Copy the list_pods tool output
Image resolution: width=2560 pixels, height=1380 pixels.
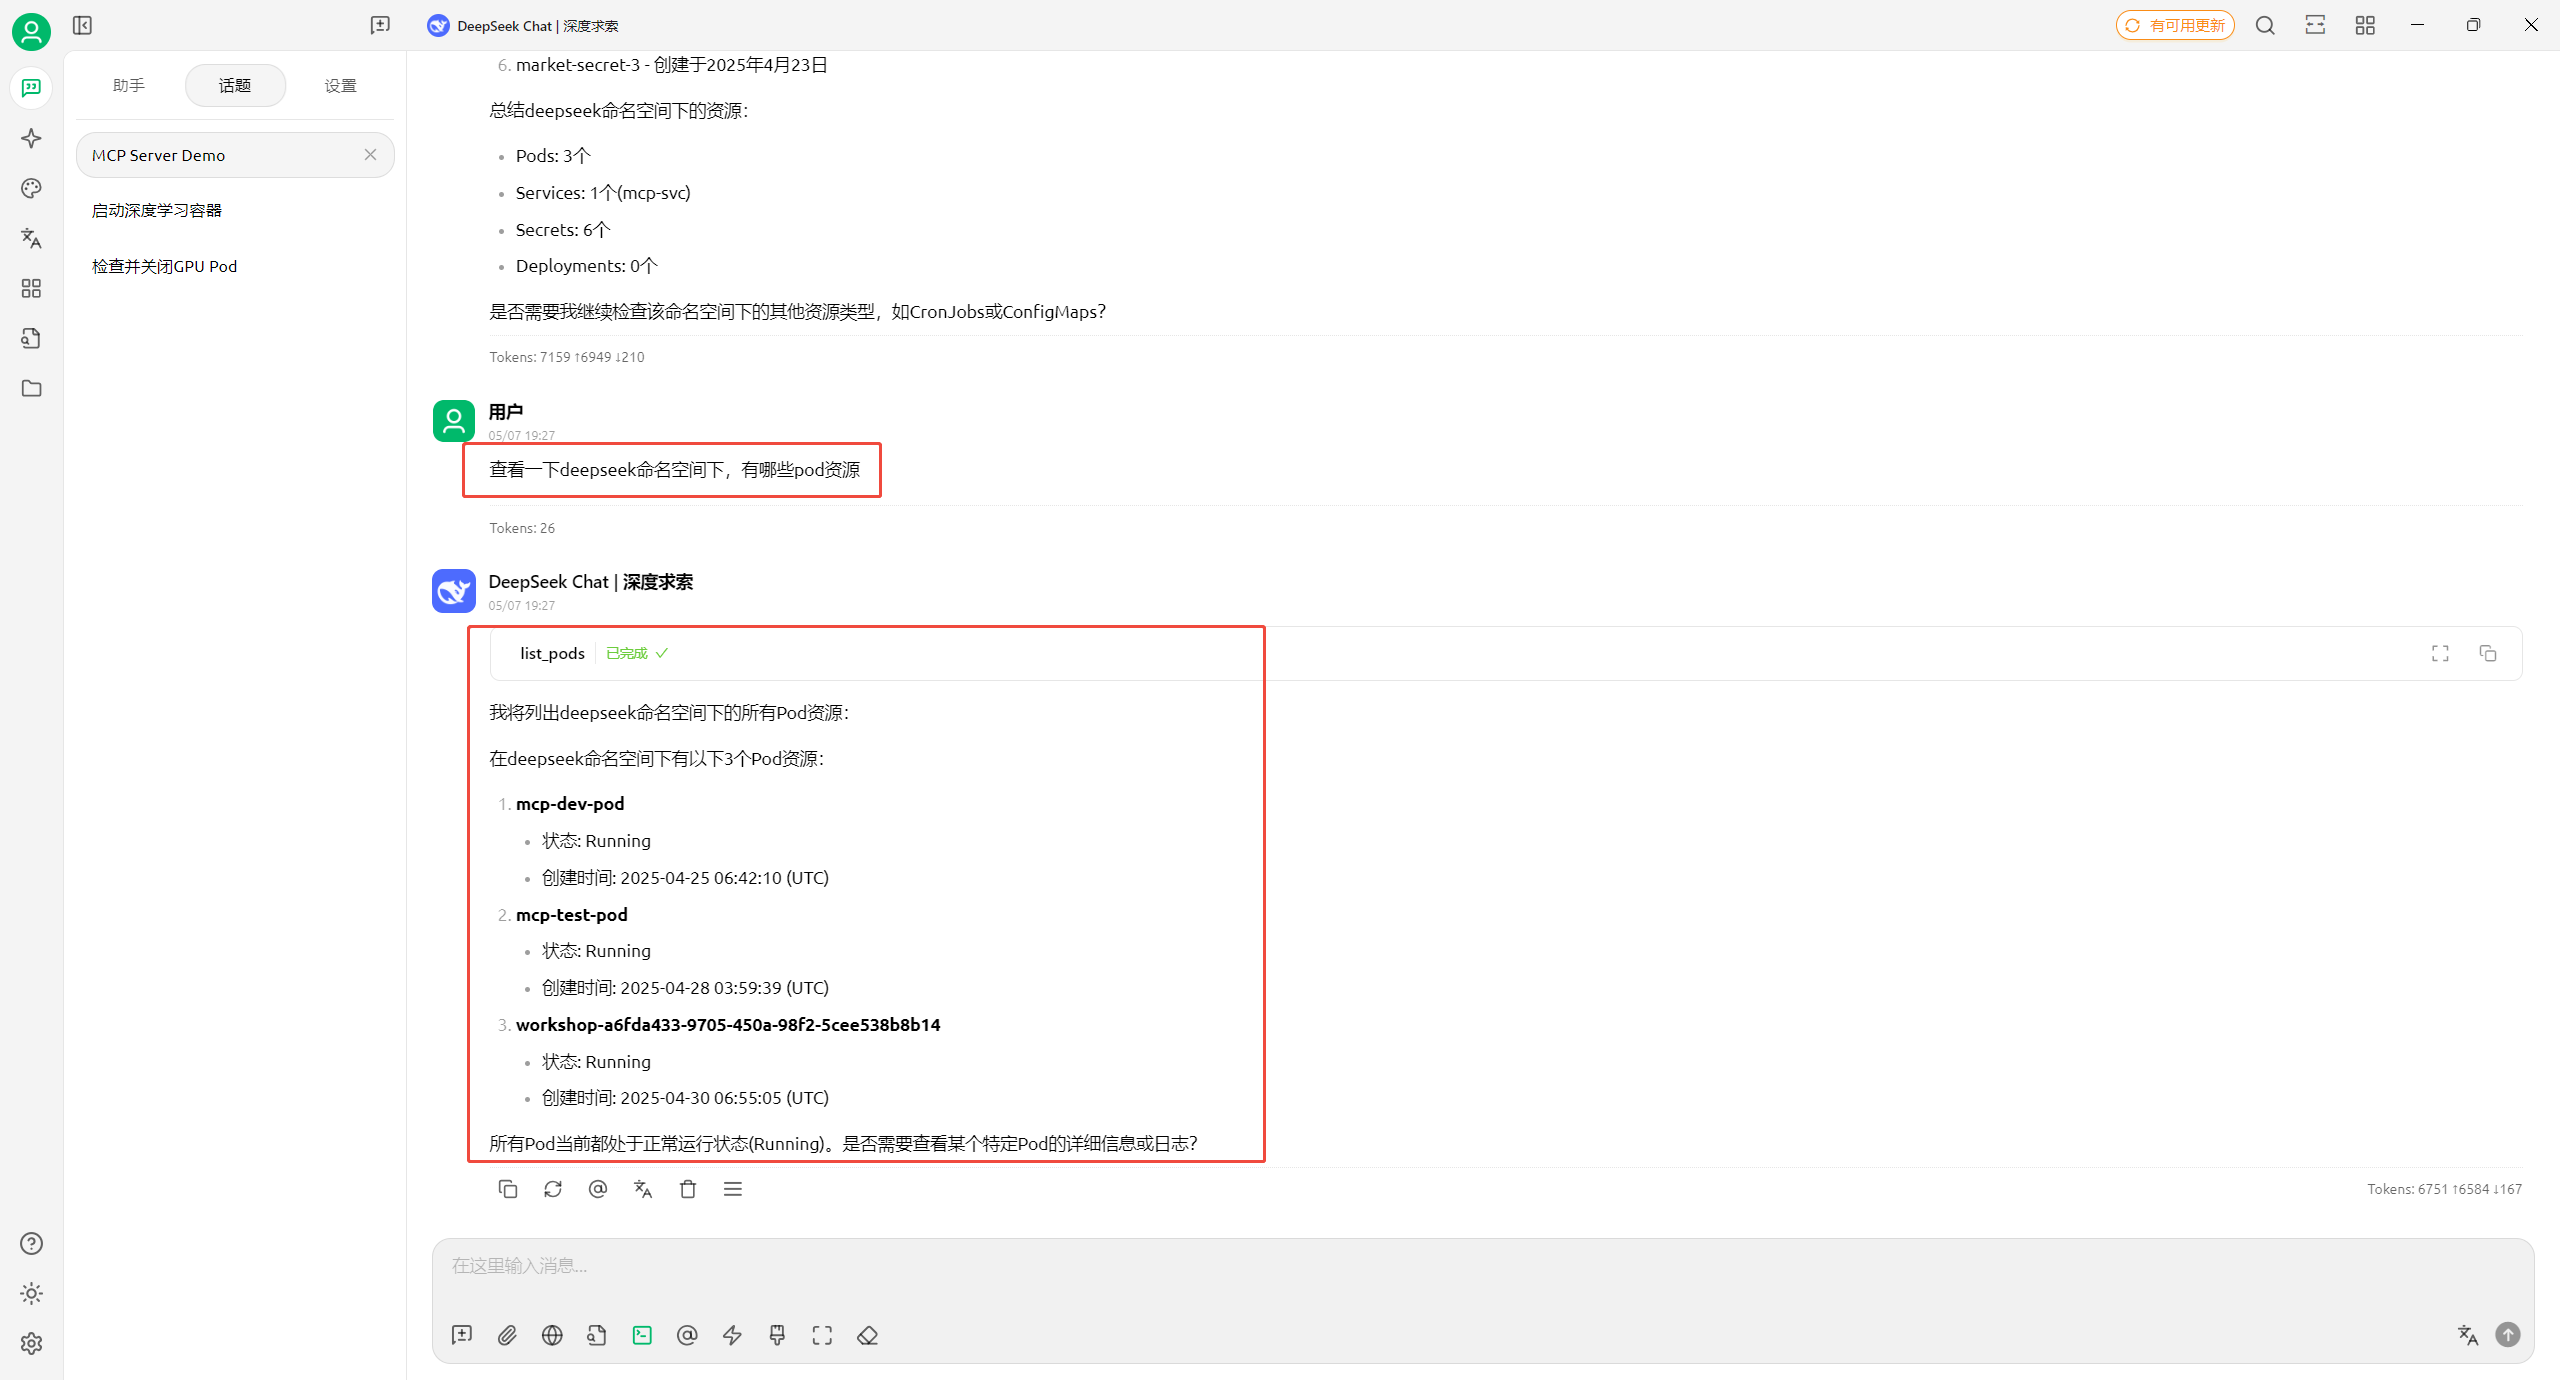coord(2488,653)
